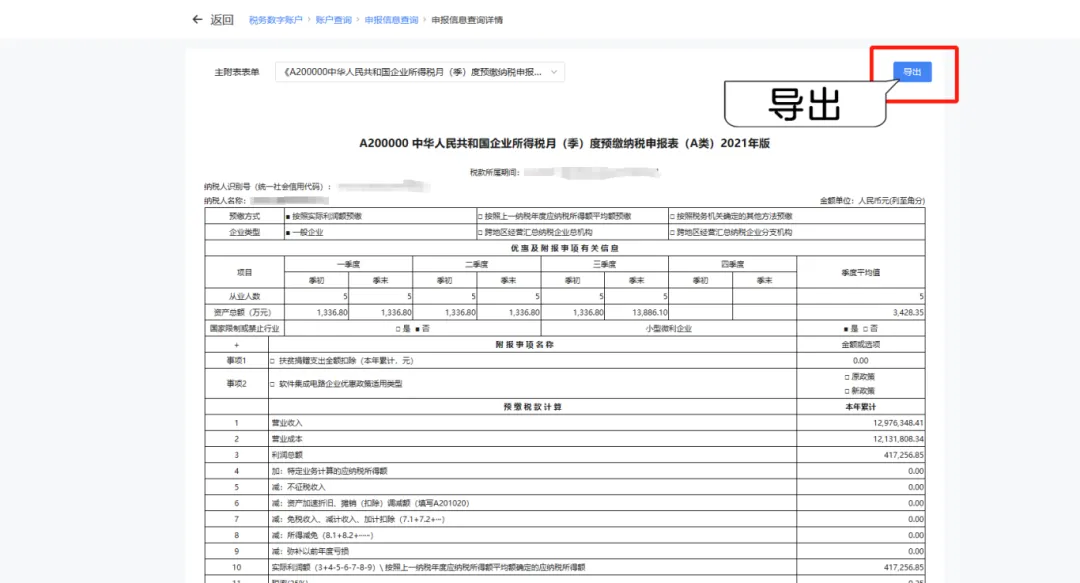Click the 申报信息查询详情 breadcrumb text
This screenshot has width=1080, height=583.
(x=467, y=20)
